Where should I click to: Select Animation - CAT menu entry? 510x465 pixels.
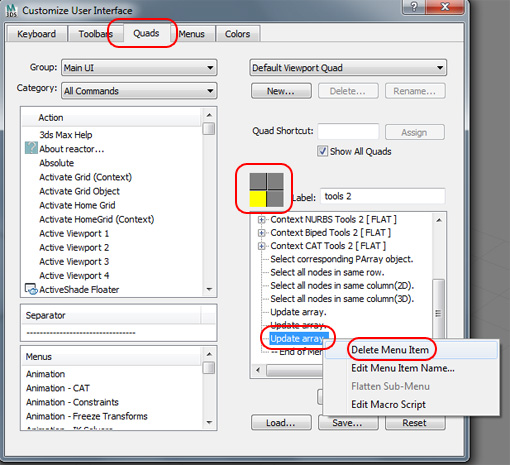58,388
